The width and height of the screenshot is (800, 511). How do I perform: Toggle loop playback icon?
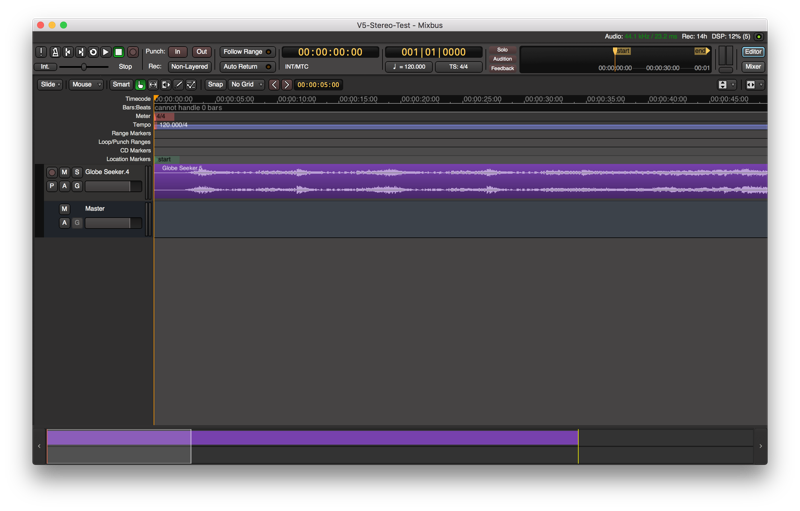[93, 52]
